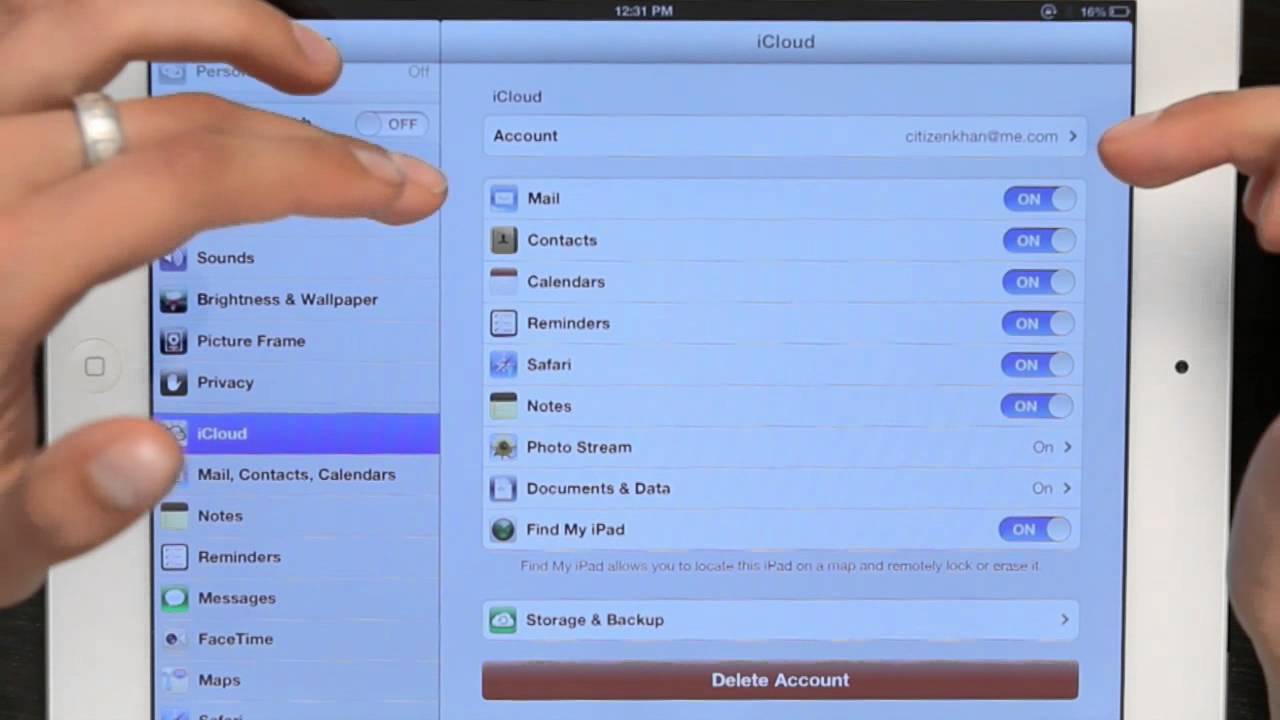
Task: Open Maps settings in sidebar
Action: (296, 680)
